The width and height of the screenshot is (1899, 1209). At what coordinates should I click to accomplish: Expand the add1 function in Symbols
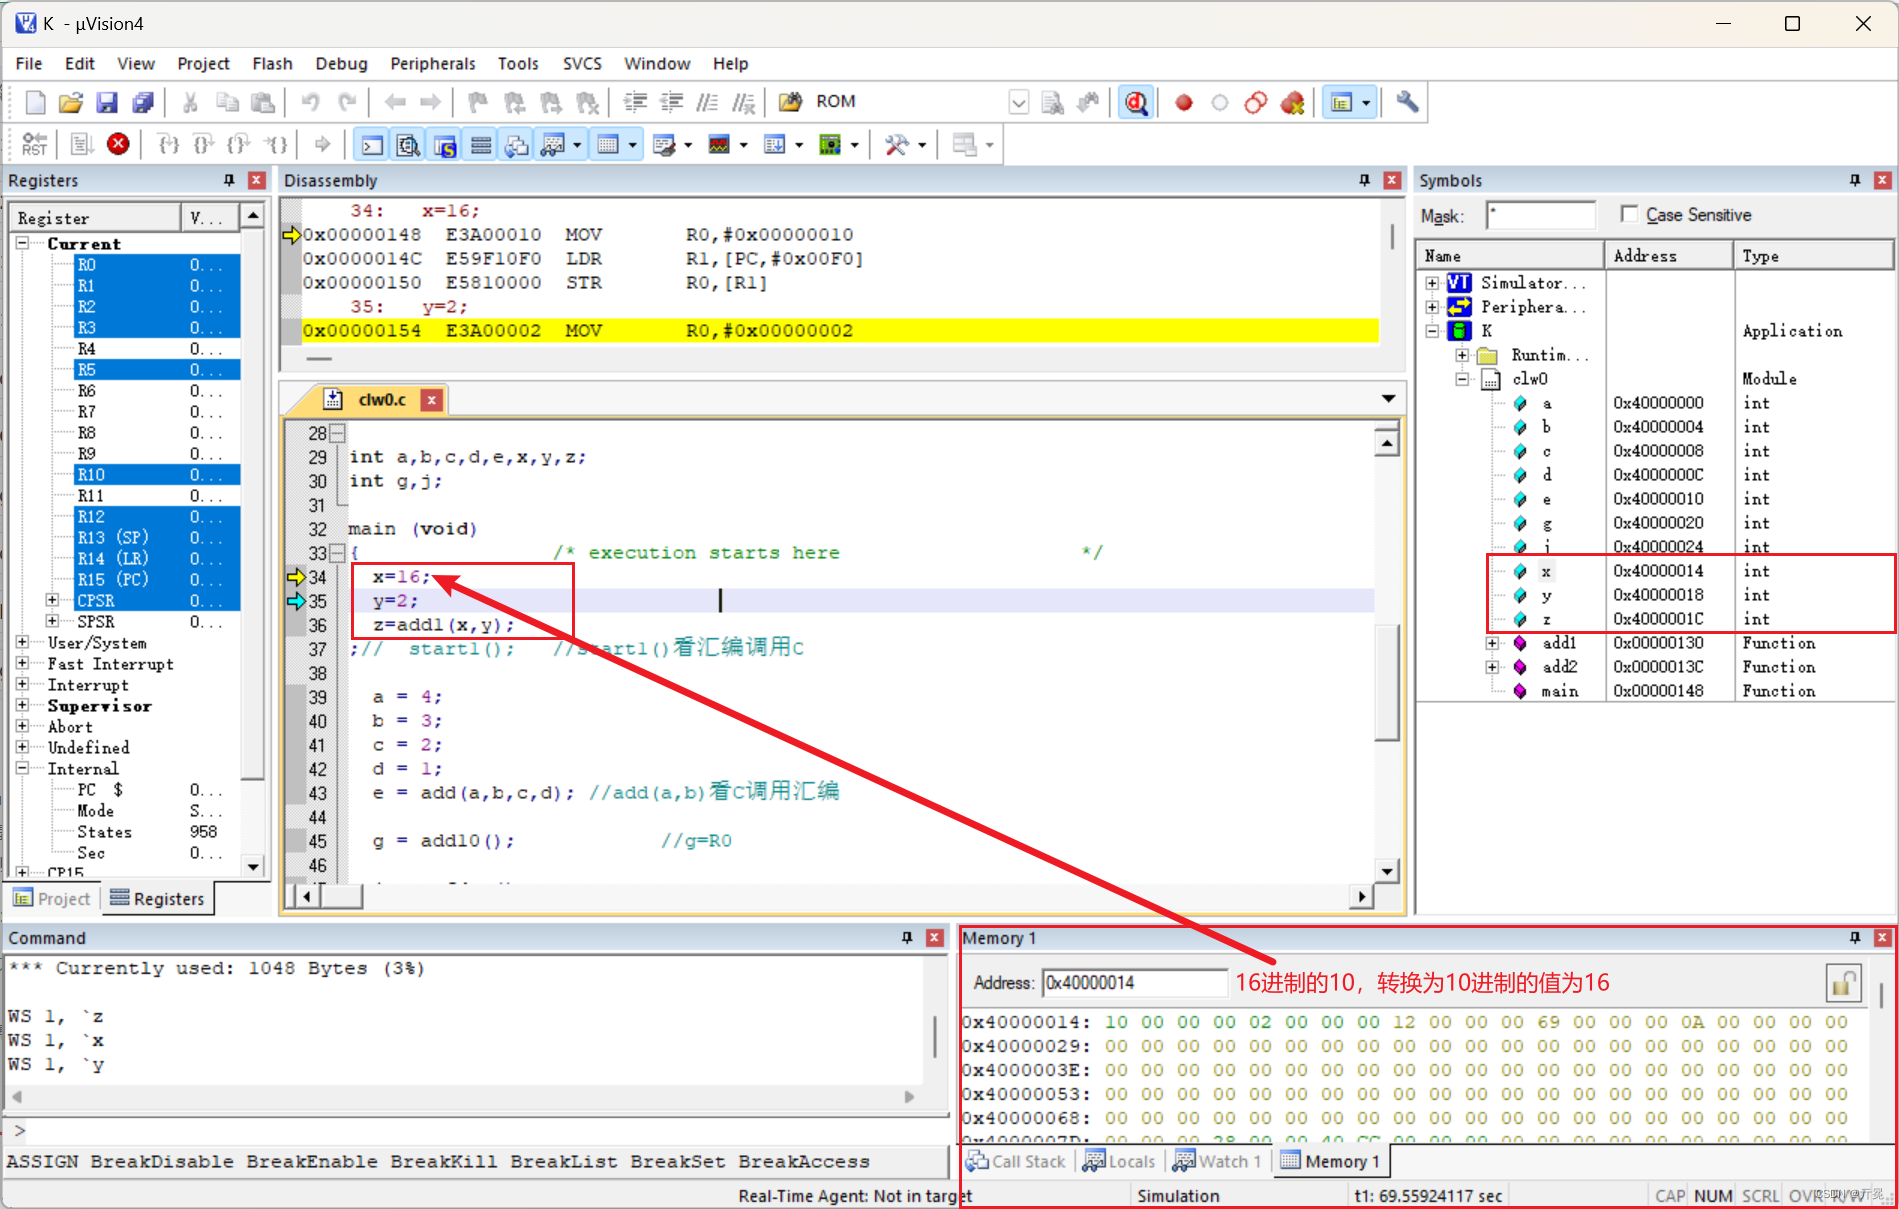click(1491, 642)
